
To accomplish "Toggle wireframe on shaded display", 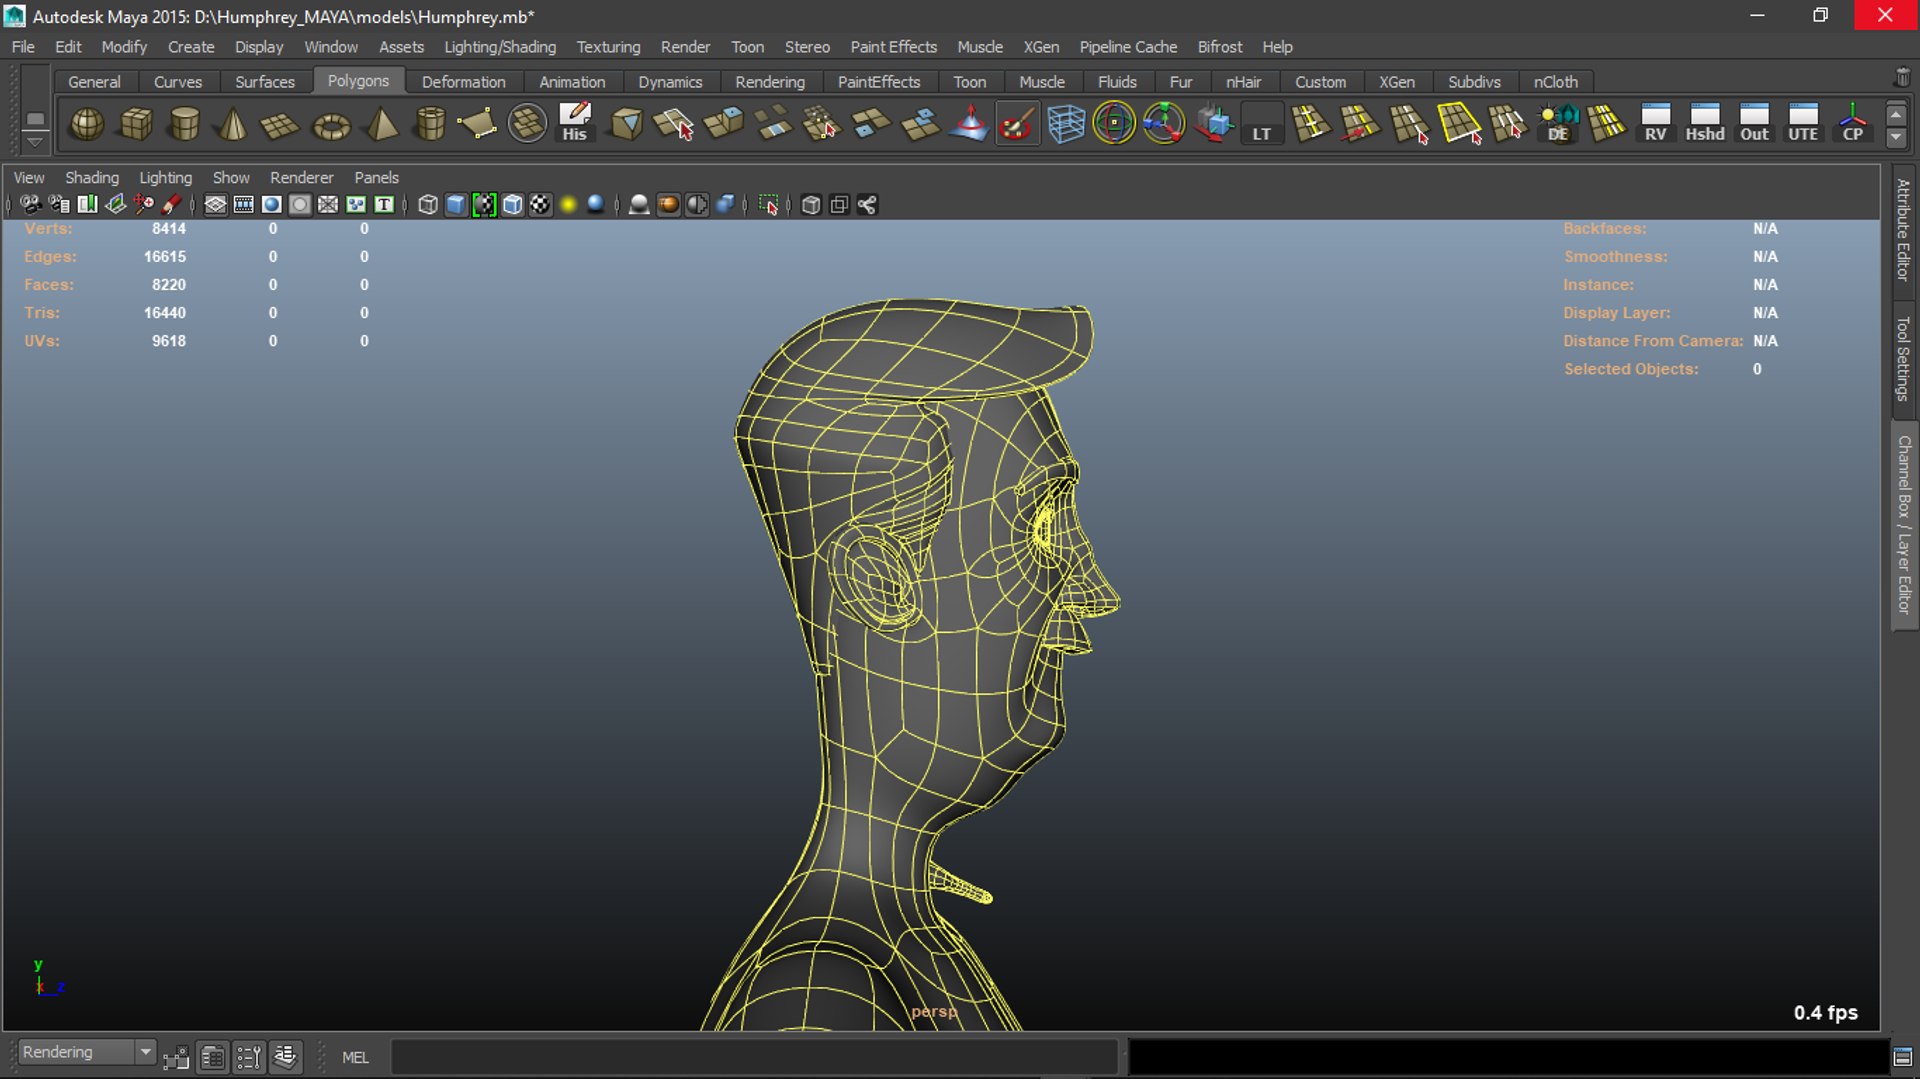I will 512,205.
